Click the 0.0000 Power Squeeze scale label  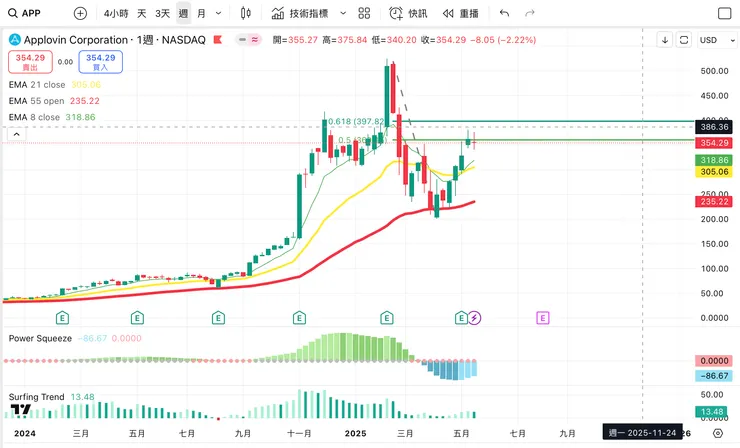(714, 361)
